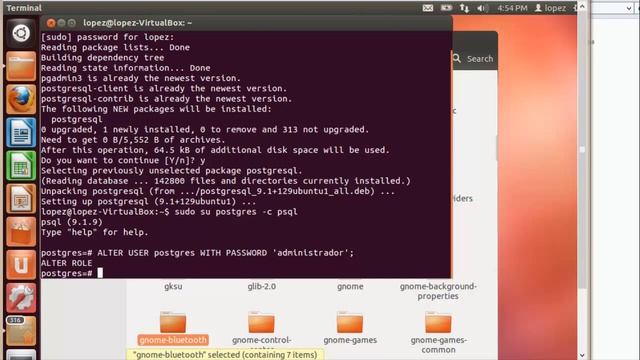Select the gnome-games folder icon
The image size is (640, 360).
coord(350,322)
